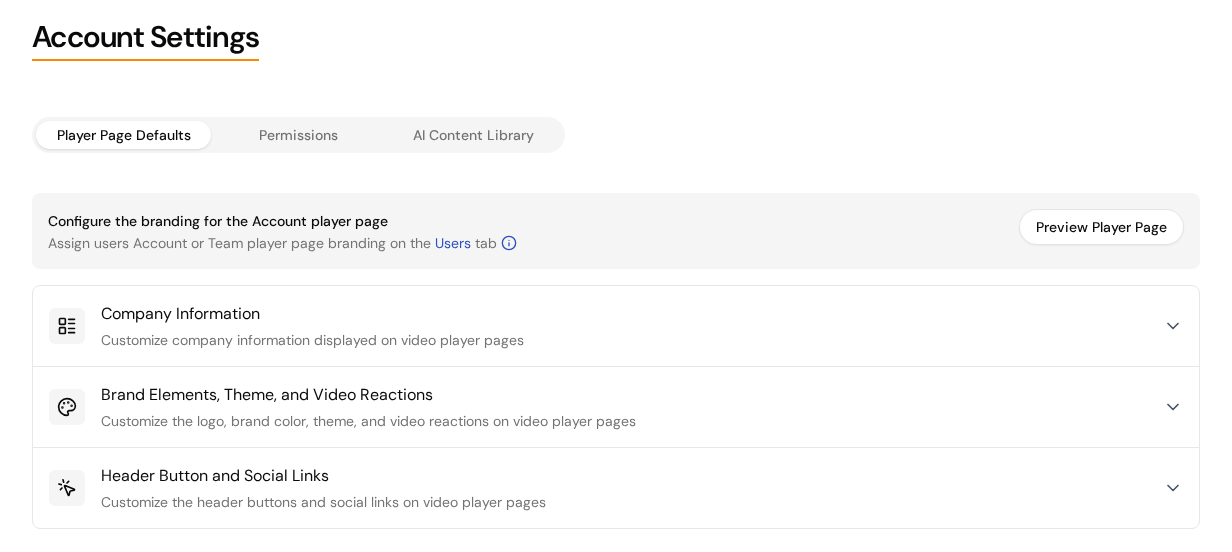1232x552 pixels.
Task: Expand the Brand Elements, Theme, and Video Reactions chevron
Action: pos(1173,407)
